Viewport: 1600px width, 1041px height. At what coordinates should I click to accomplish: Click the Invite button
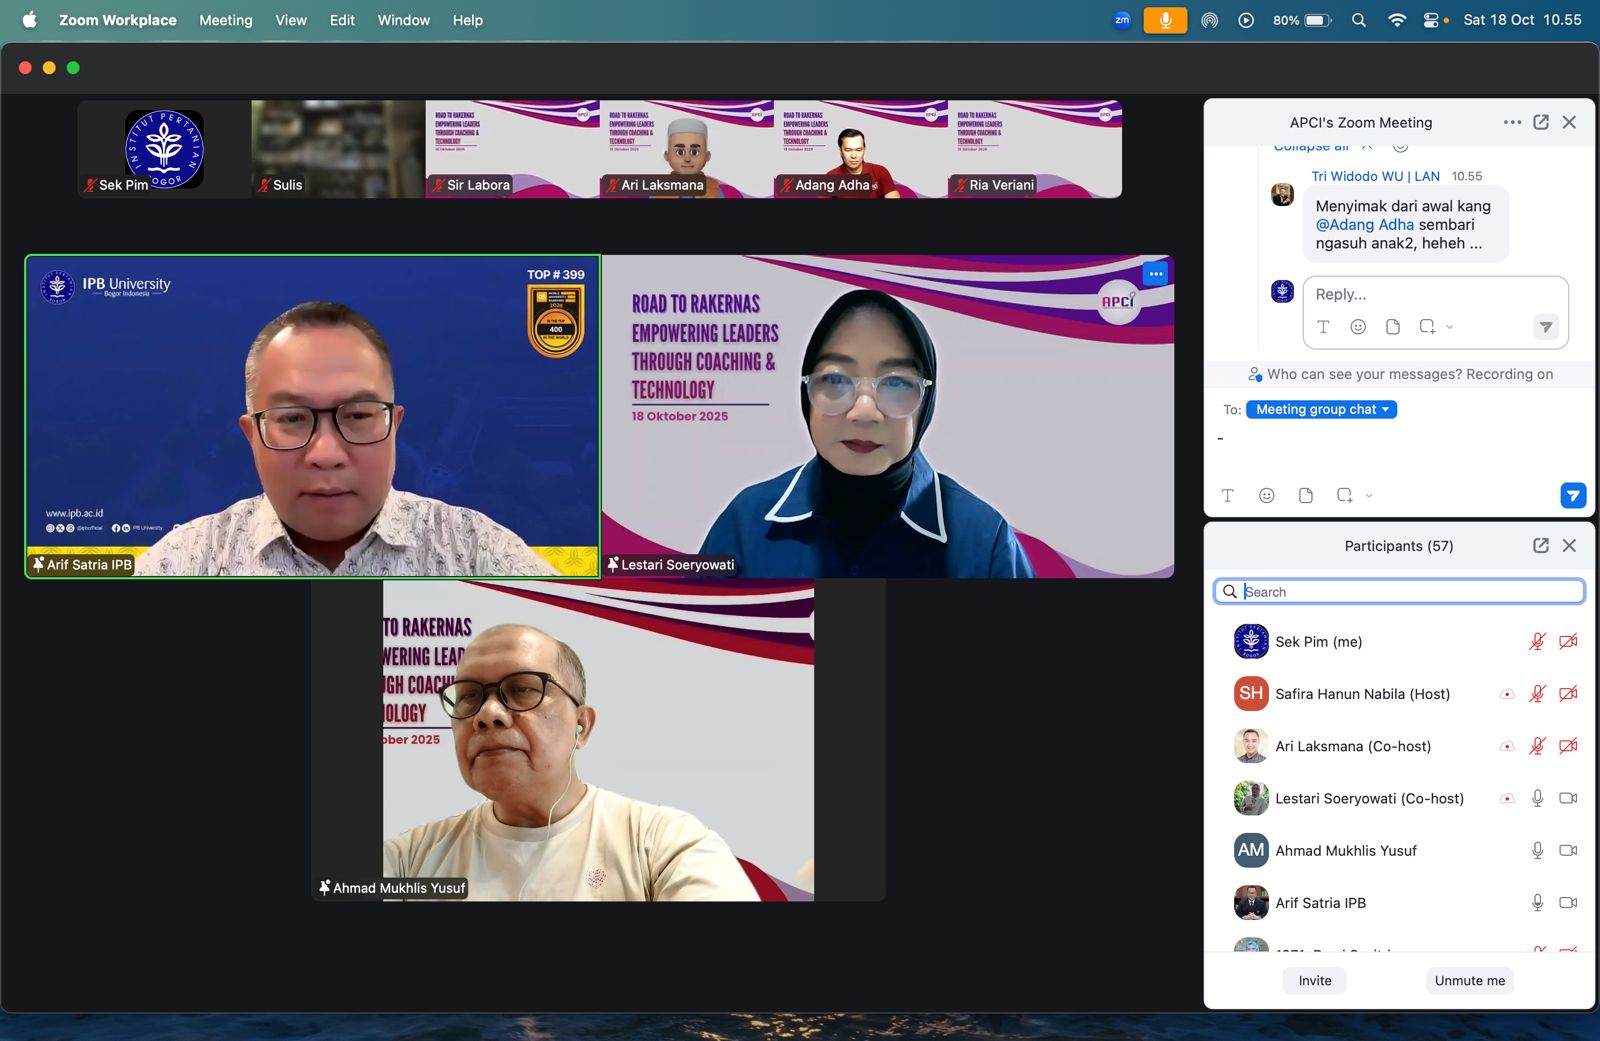point(1314,980)
